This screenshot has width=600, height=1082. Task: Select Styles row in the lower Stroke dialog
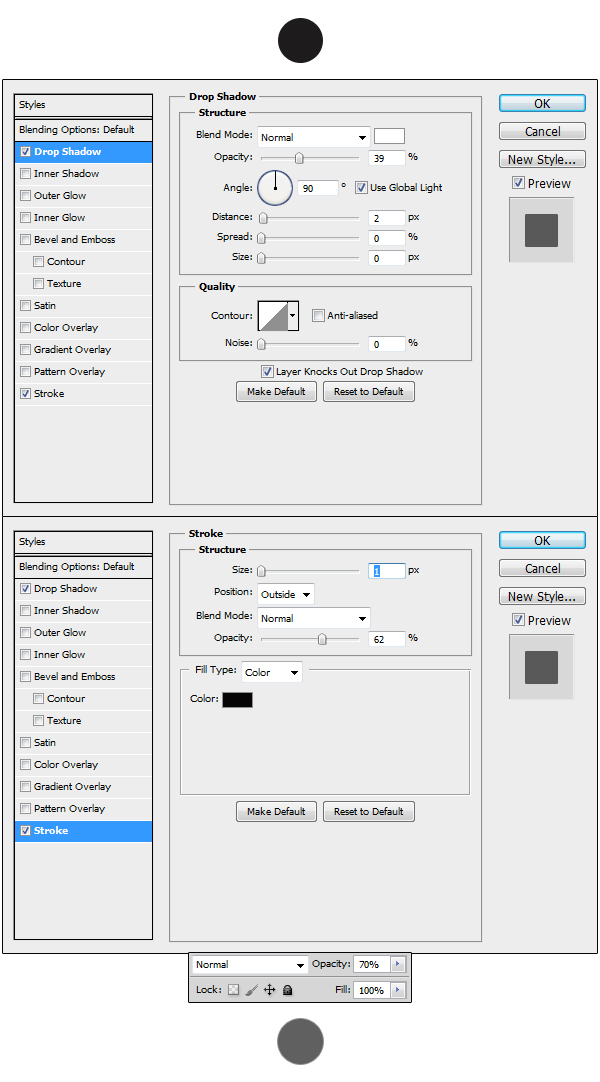83,542
